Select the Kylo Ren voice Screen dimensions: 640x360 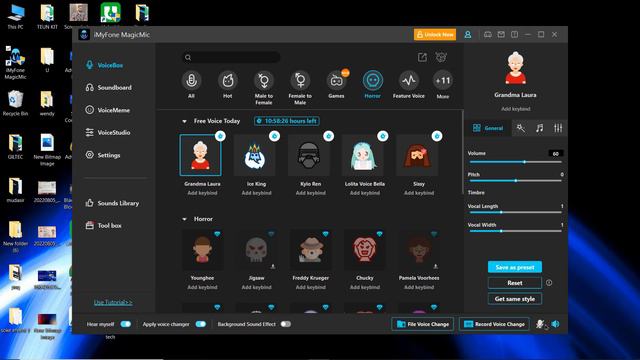(x=310, y=156)
